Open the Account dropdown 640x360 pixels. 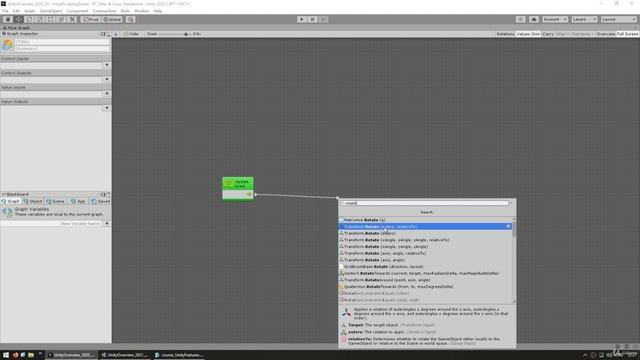tap(555, 19)
